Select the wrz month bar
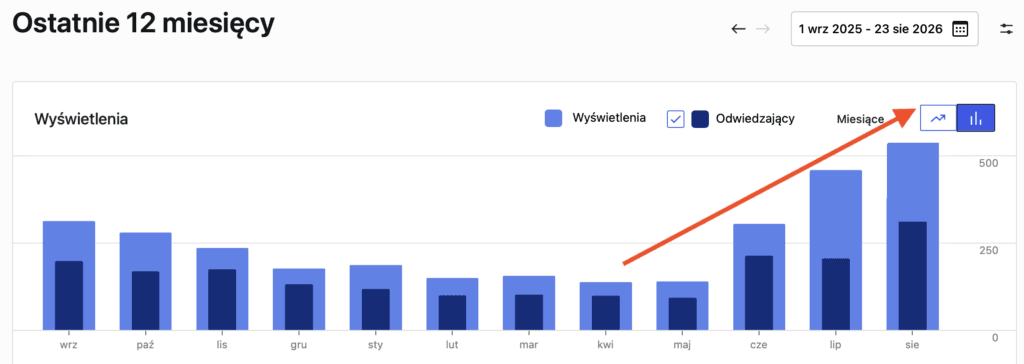The height and width of the screenshot is (364, 1024). point(69,276)
